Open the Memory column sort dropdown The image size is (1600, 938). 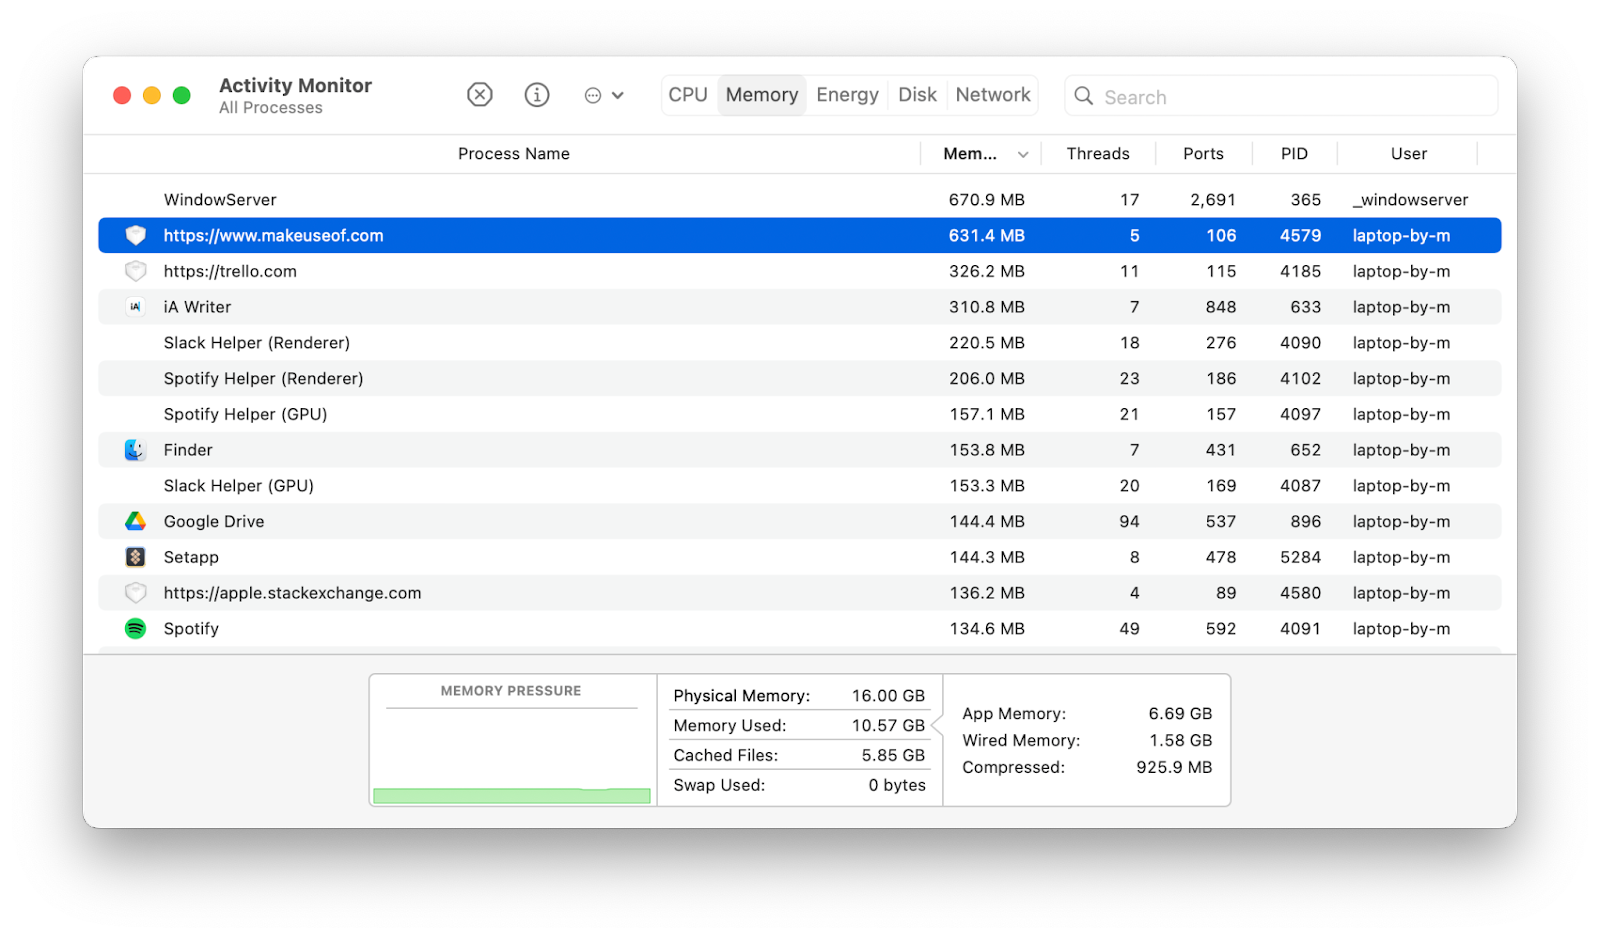tap(1022, 154)
